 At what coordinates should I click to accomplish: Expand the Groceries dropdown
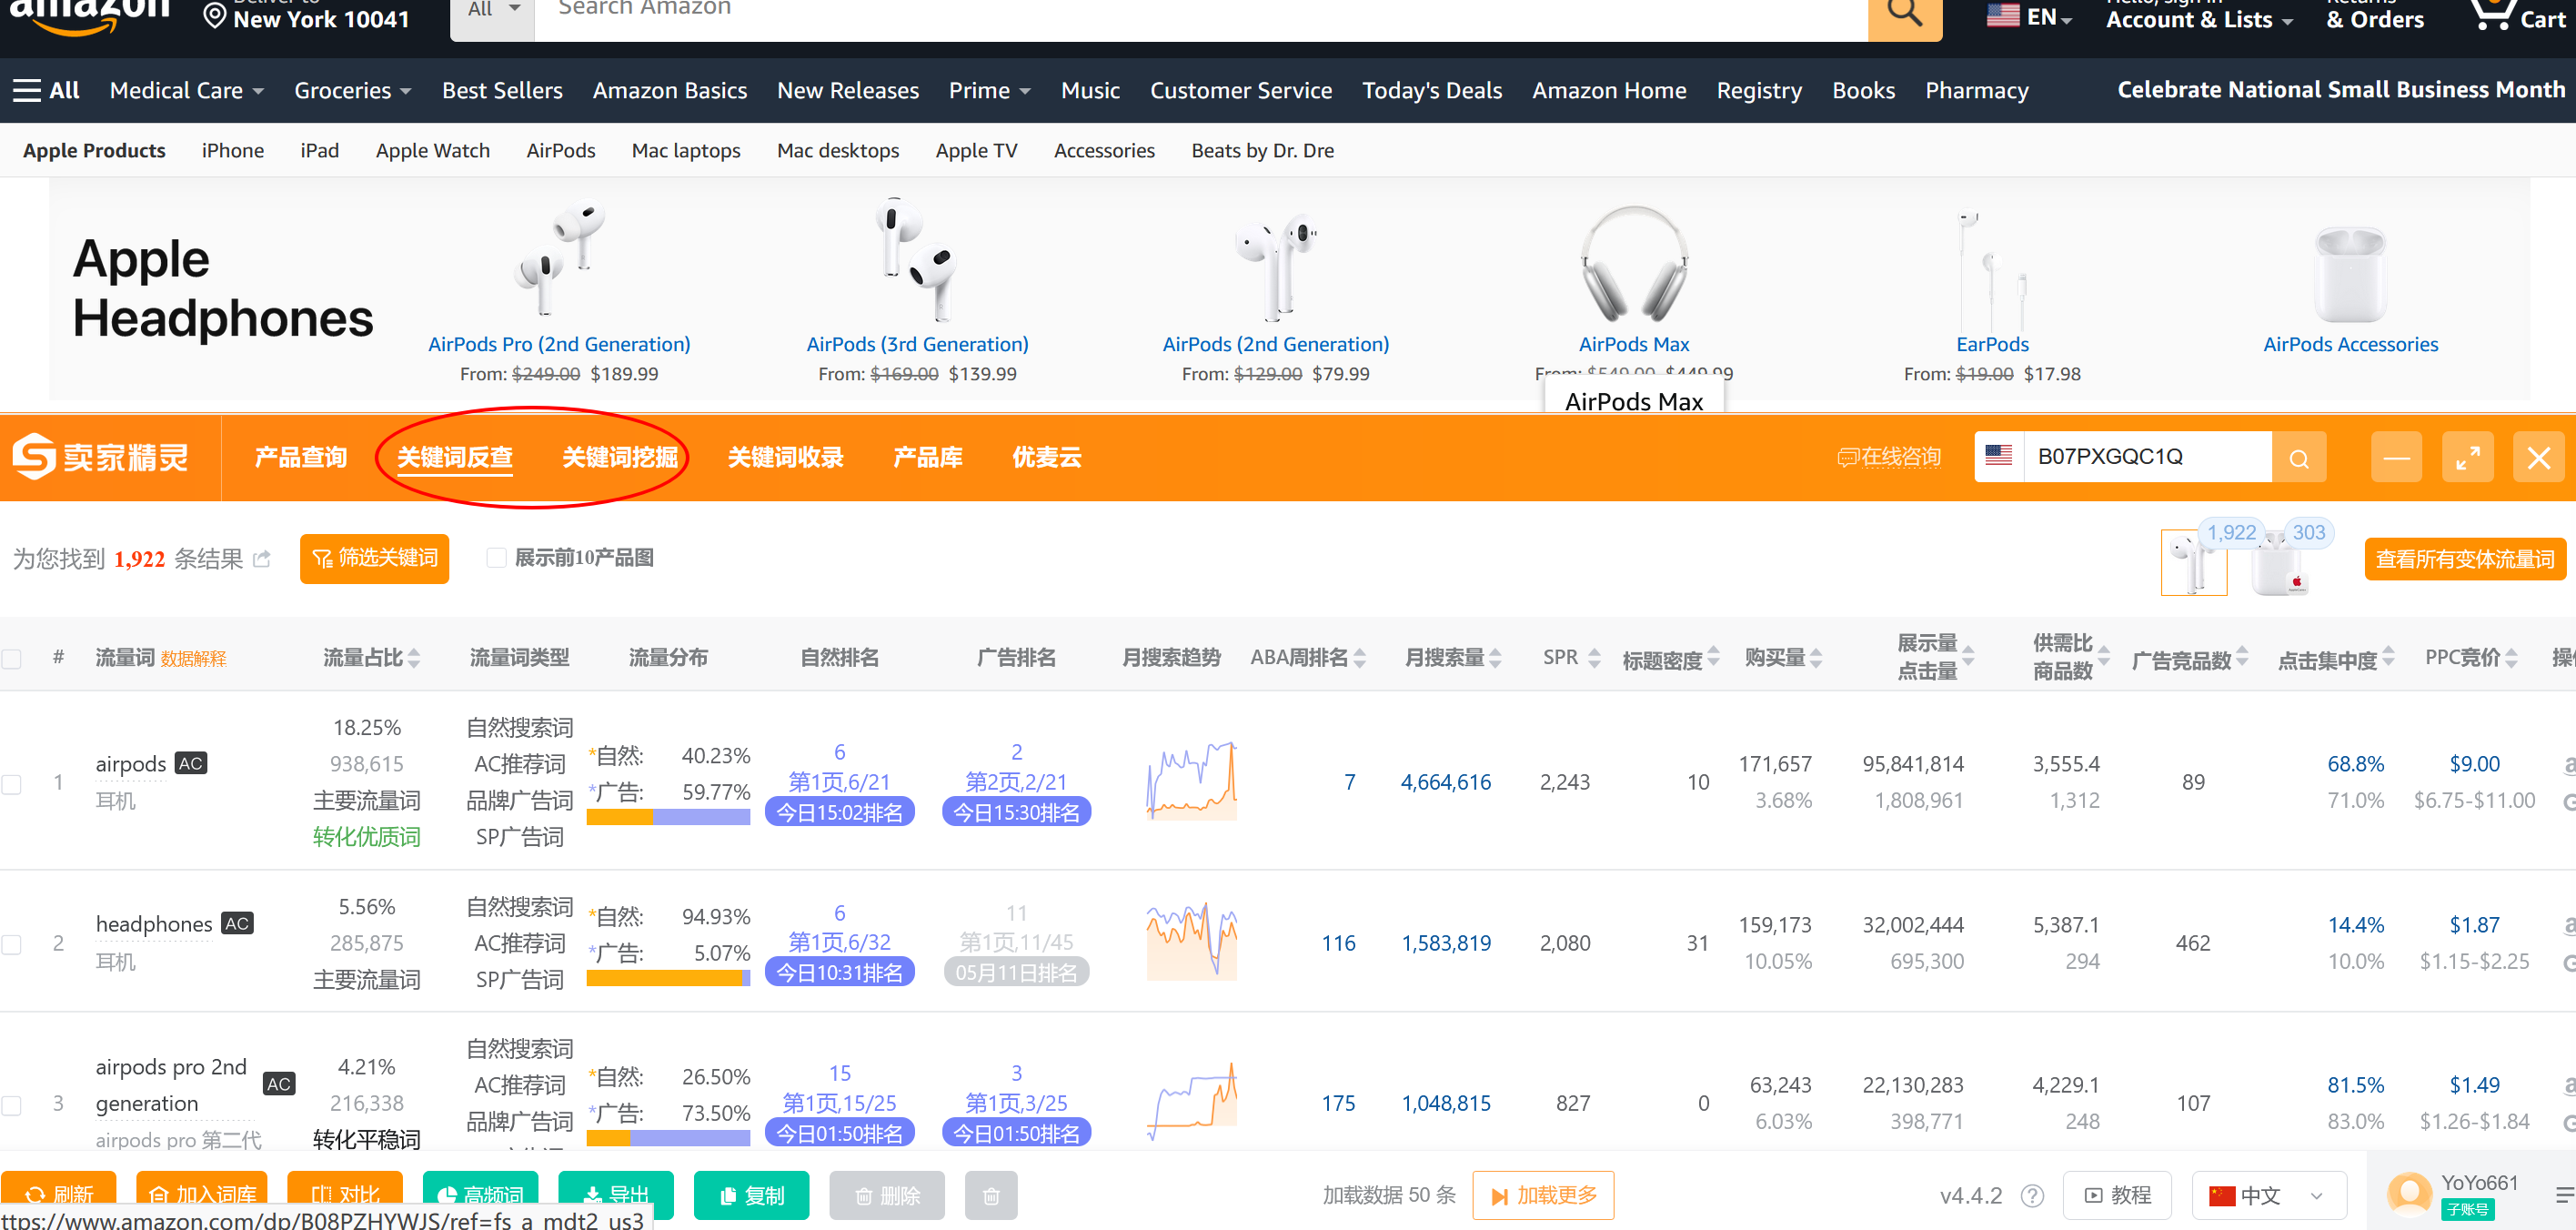pyautogui.click(x=352, y=91)
